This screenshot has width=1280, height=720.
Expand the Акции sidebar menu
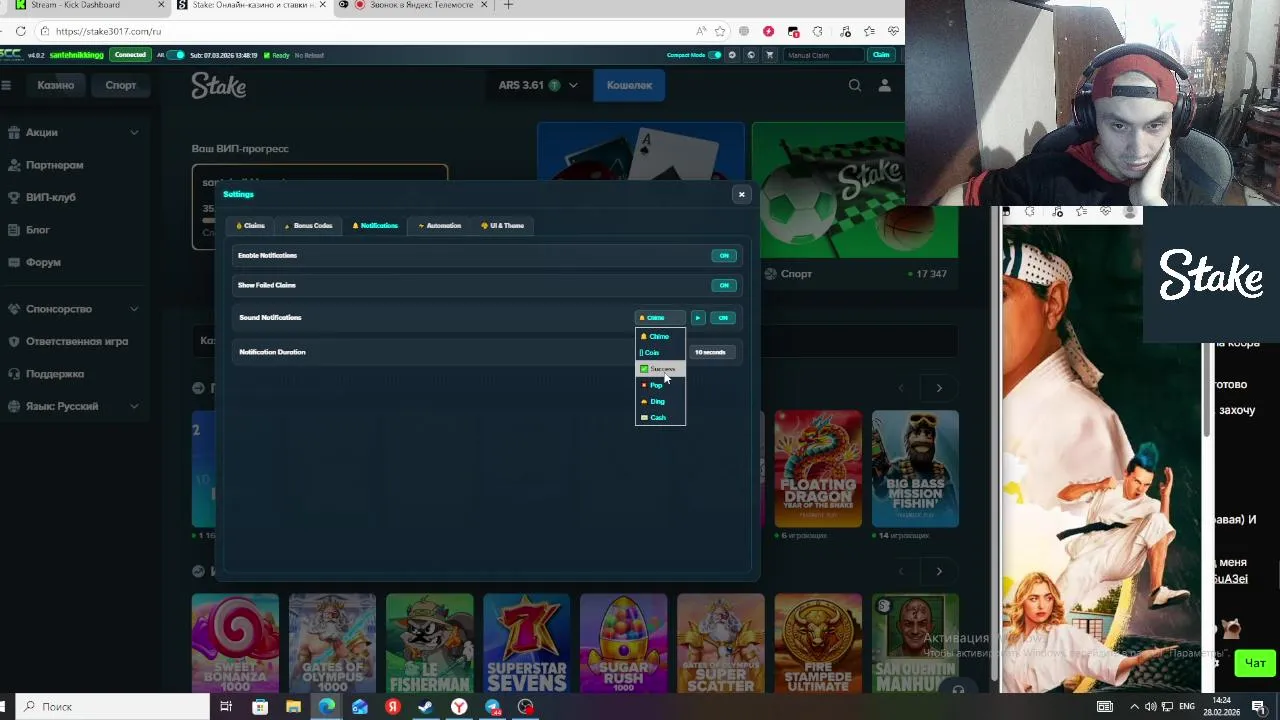(73, 132)
